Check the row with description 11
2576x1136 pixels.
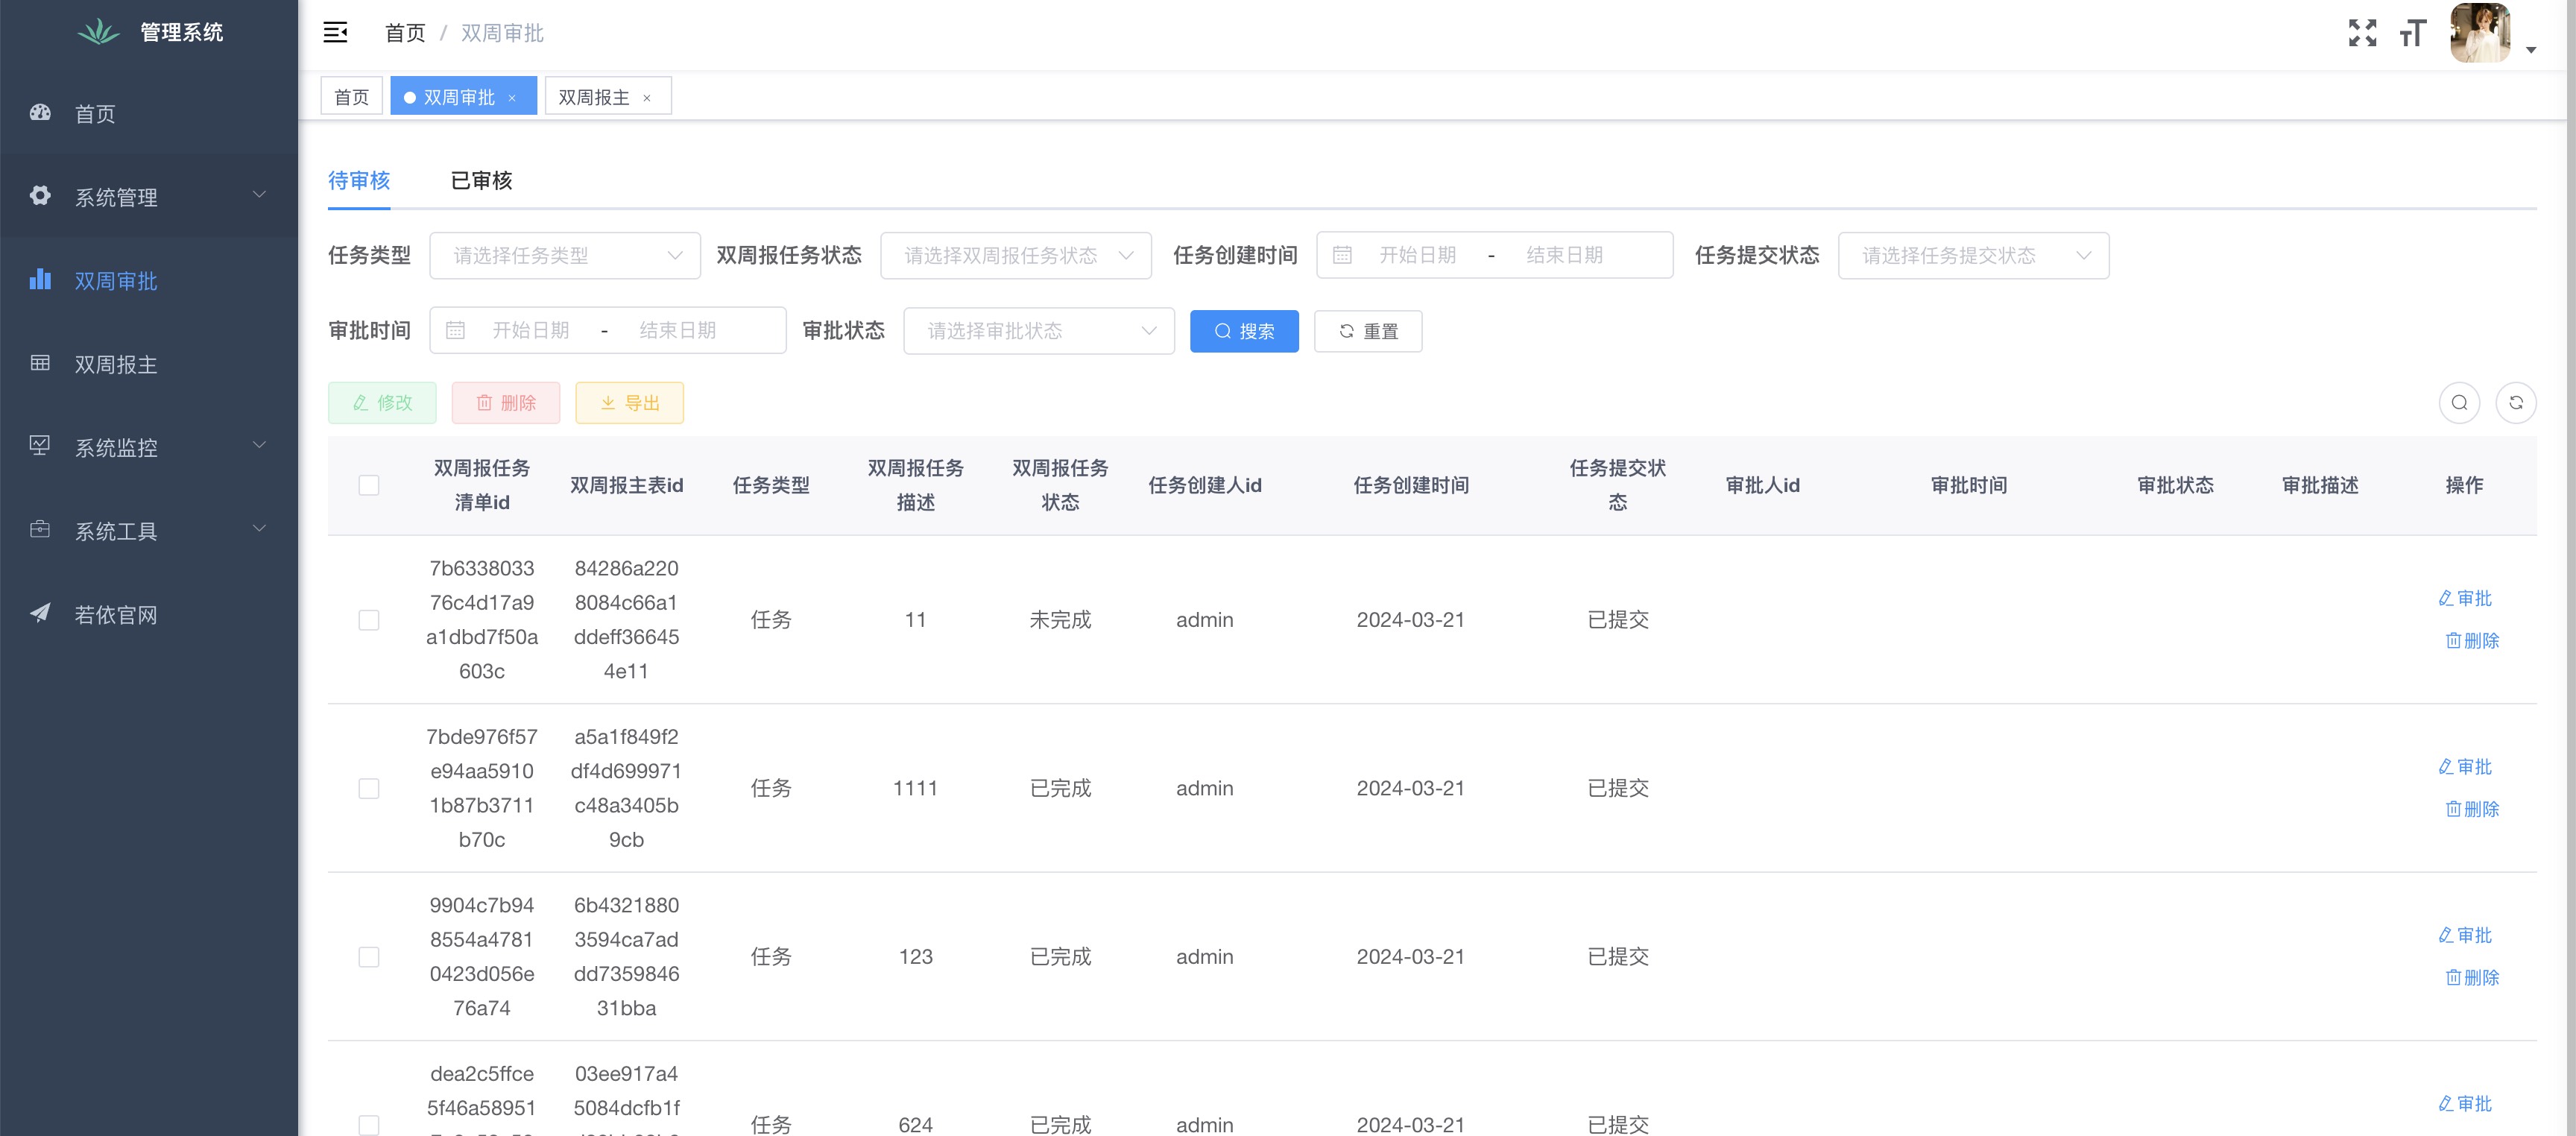pyautogui.click(x=369, y=620)
